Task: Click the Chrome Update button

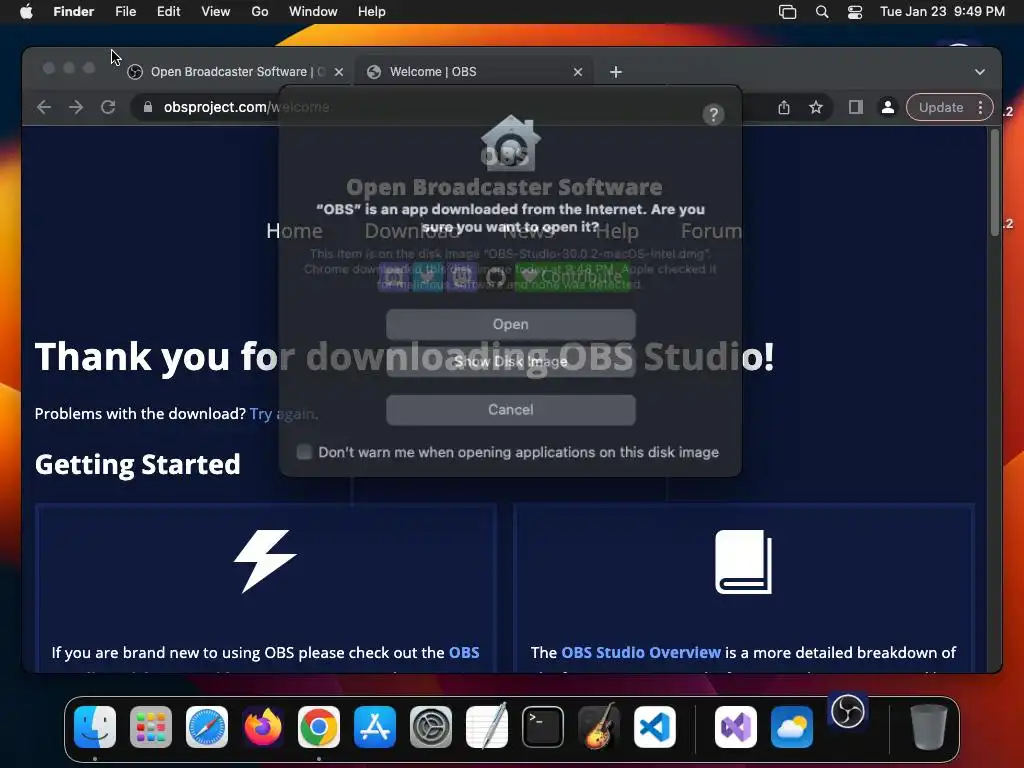Action: 940,108
